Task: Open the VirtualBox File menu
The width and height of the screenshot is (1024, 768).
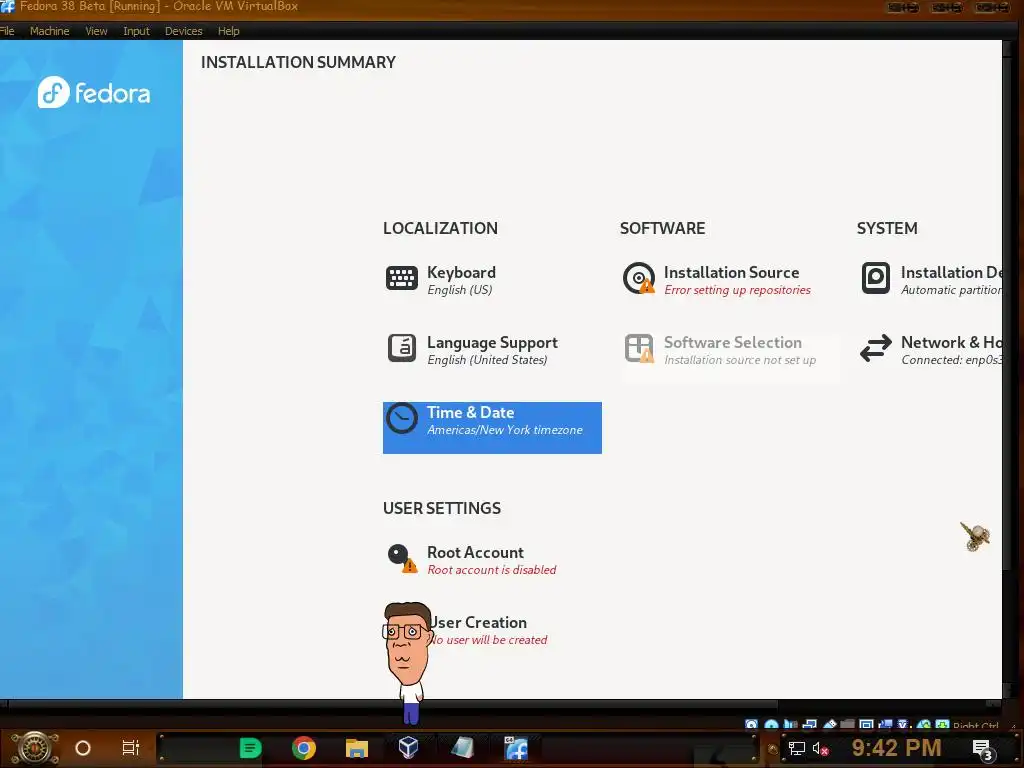Action: (x=7, y=31)
